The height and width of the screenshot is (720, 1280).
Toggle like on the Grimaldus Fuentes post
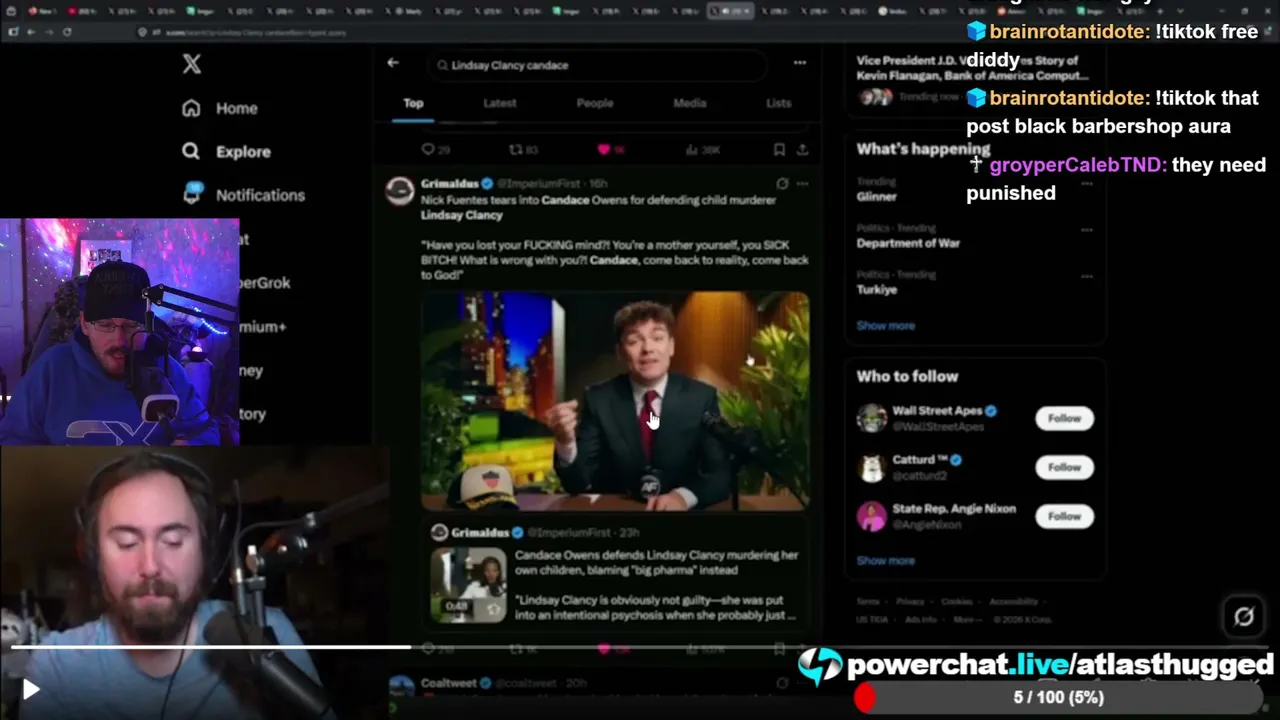click(x=604, y=649)
